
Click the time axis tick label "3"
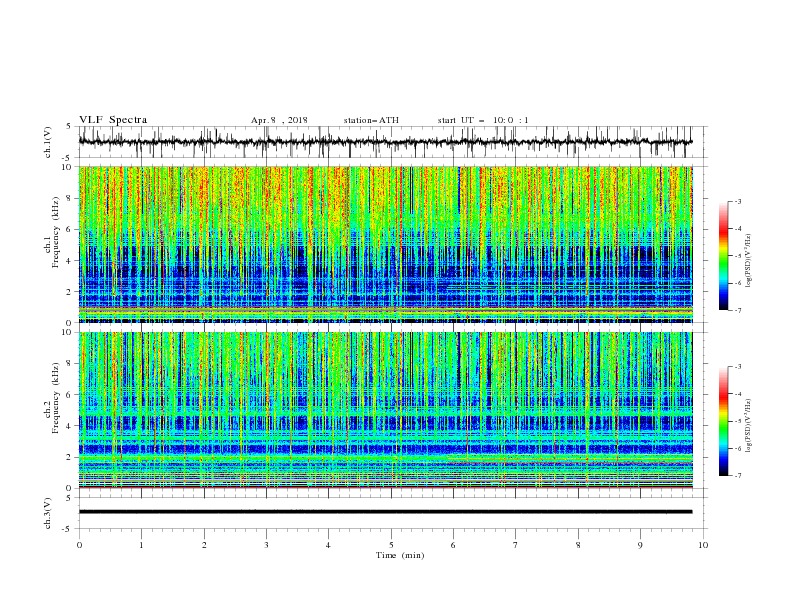(266, 545)
